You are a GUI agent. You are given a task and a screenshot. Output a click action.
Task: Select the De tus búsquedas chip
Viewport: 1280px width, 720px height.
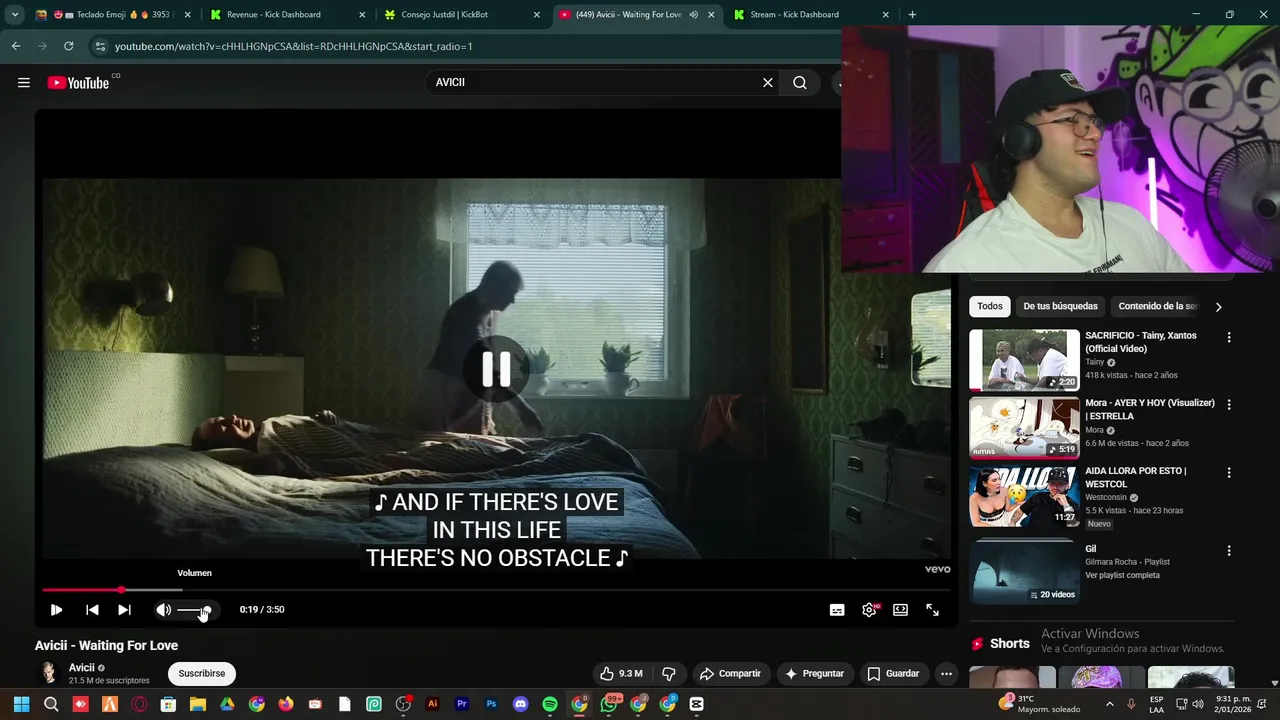click(x=1060, y=306)
